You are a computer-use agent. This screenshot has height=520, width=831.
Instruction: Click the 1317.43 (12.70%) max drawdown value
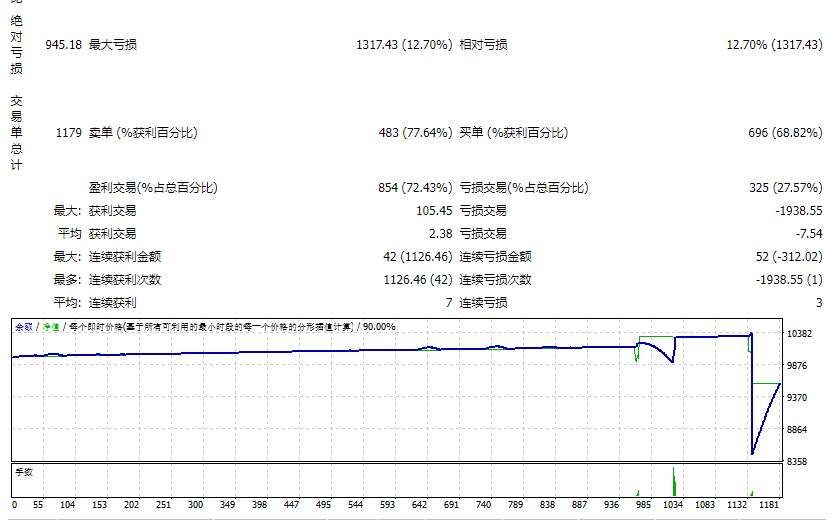(x=404, y=45)
